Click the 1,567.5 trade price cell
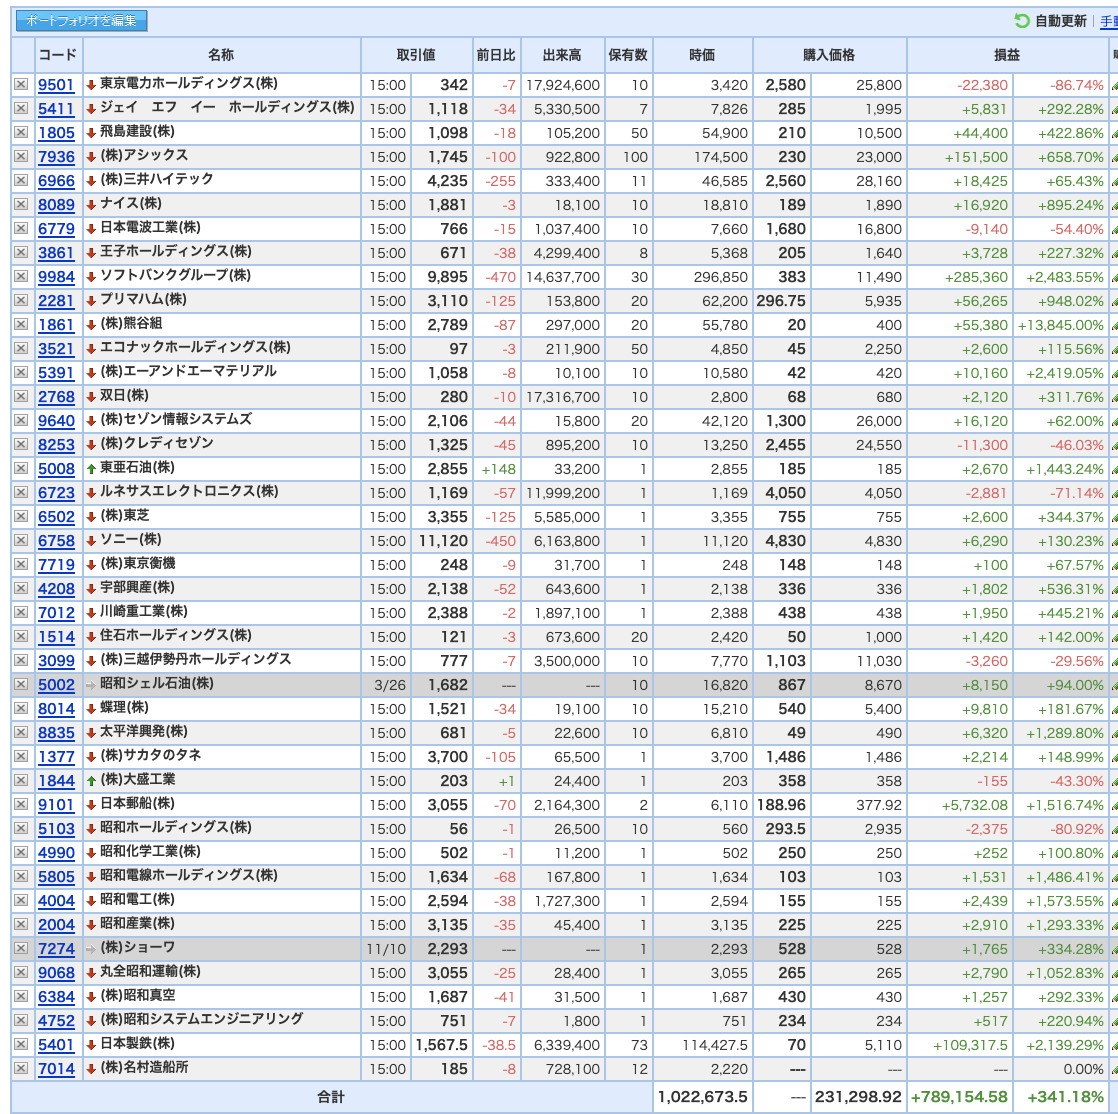1118x1114 pixels. pyautogui.click(x=441, y=1045)
